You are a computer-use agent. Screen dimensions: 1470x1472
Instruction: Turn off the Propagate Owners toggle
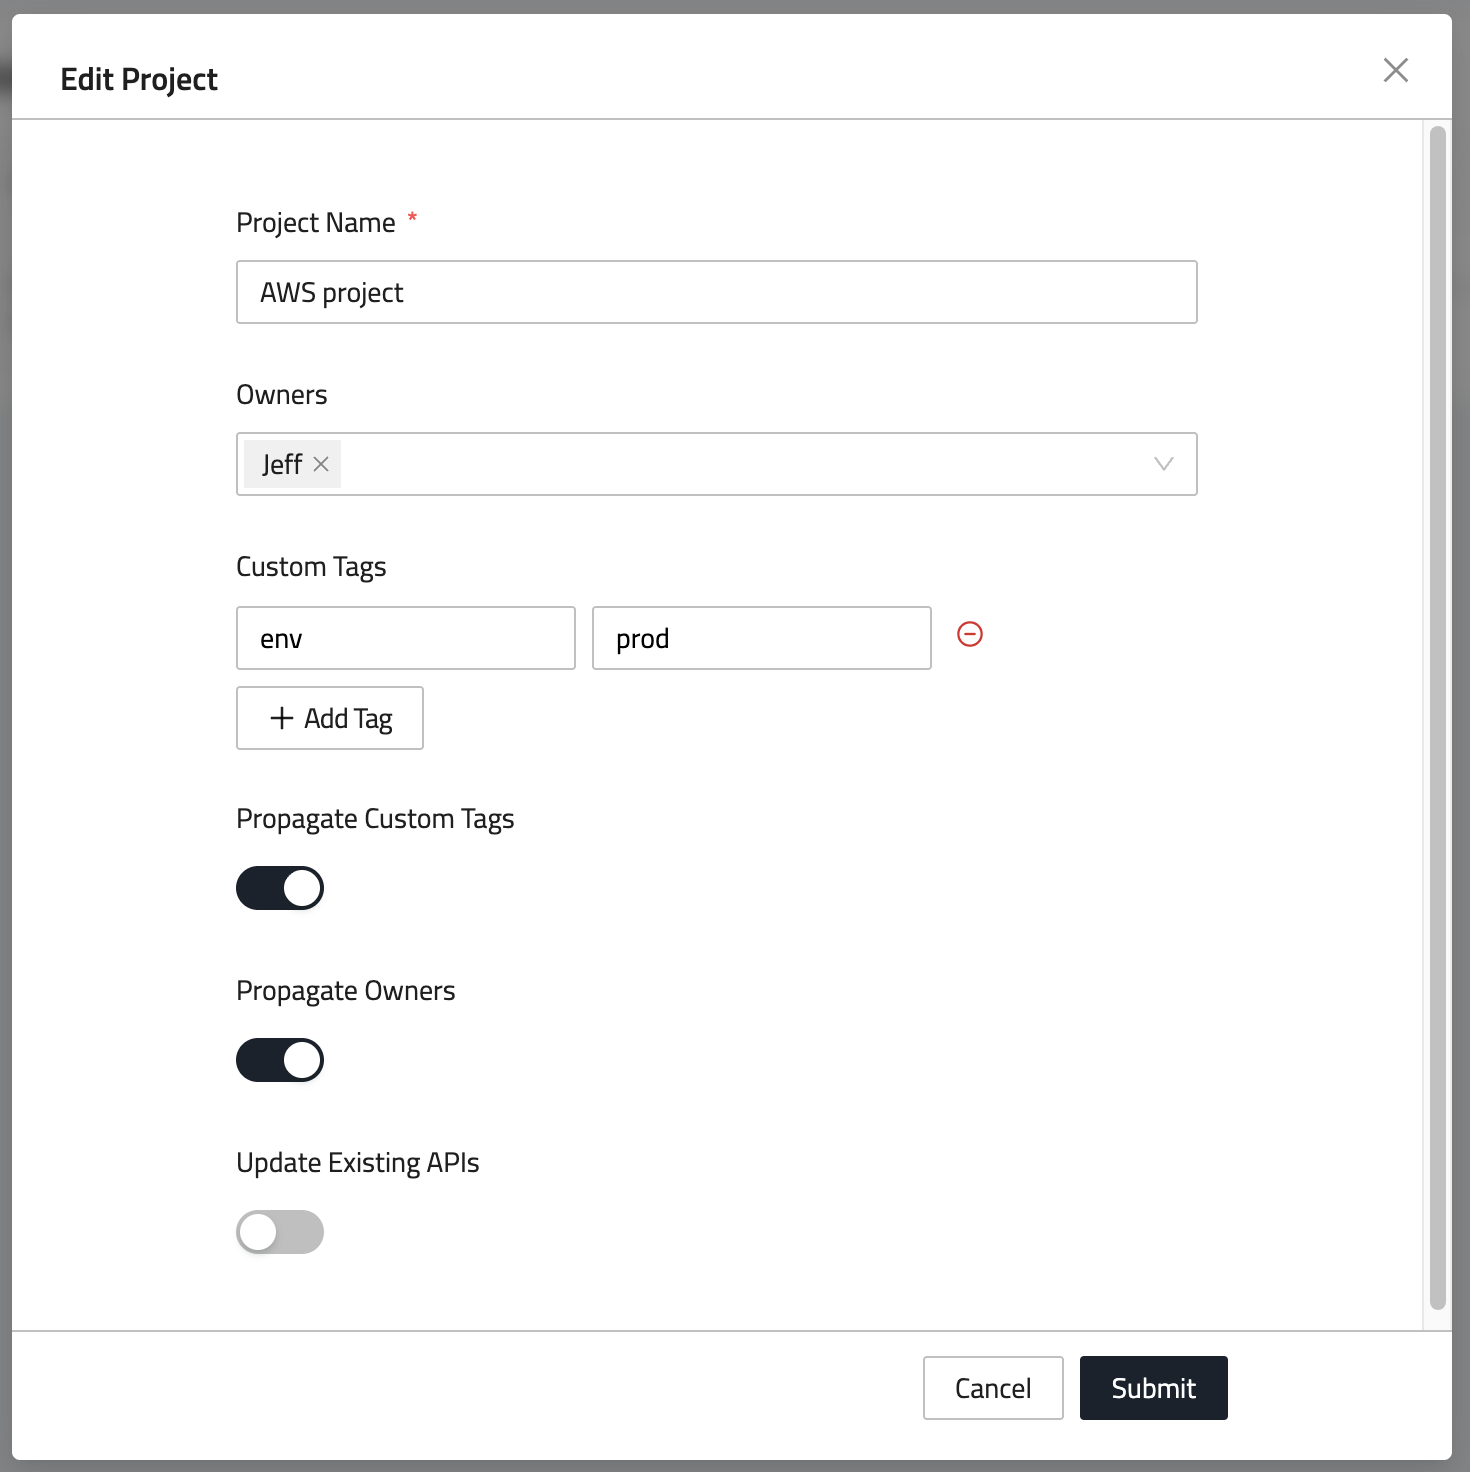[x=280, y=1060]
